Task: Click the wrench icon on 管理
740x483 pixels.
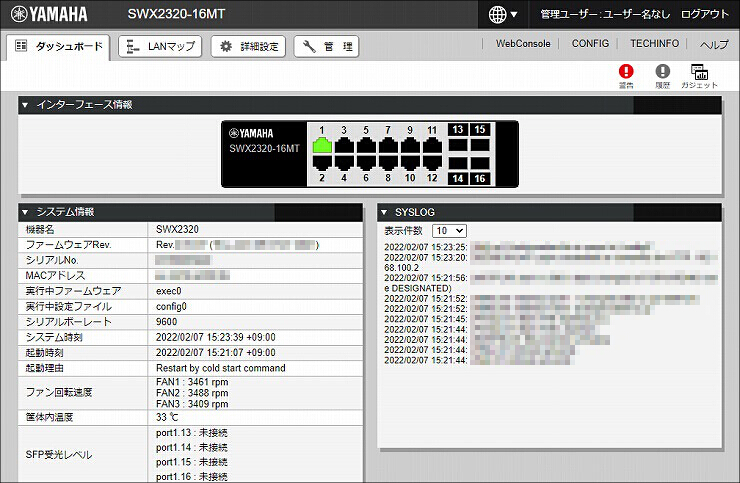Action: click(309, 46)
